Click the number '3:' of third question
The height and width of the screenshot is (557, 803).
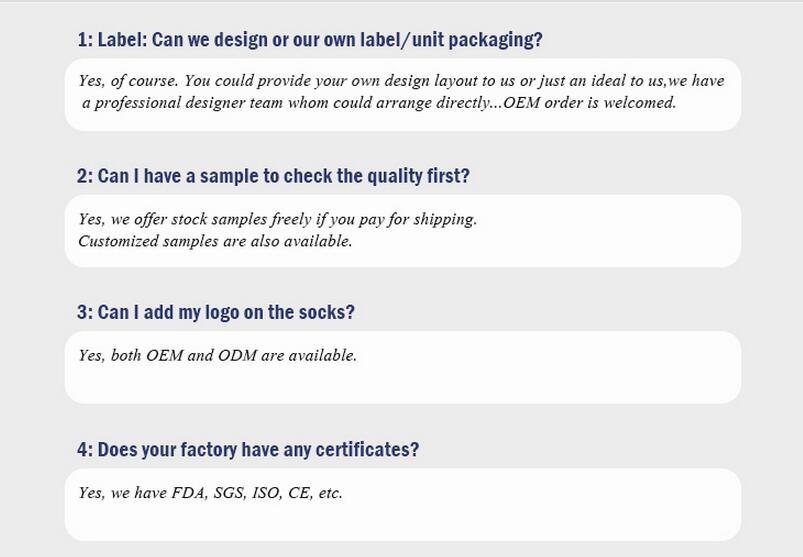click(85, 312)
